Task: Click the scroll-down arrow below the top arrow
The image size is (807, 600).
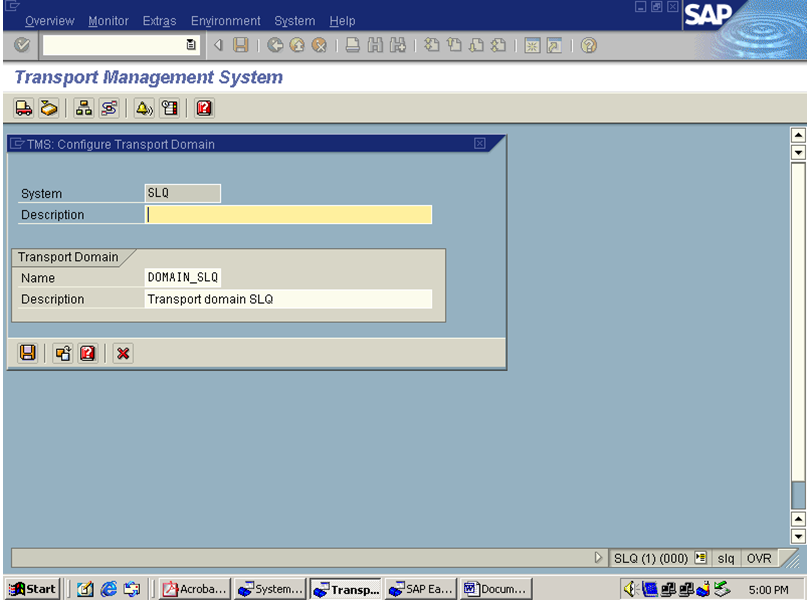Action: pyautogui.click(x=798, y=152)
